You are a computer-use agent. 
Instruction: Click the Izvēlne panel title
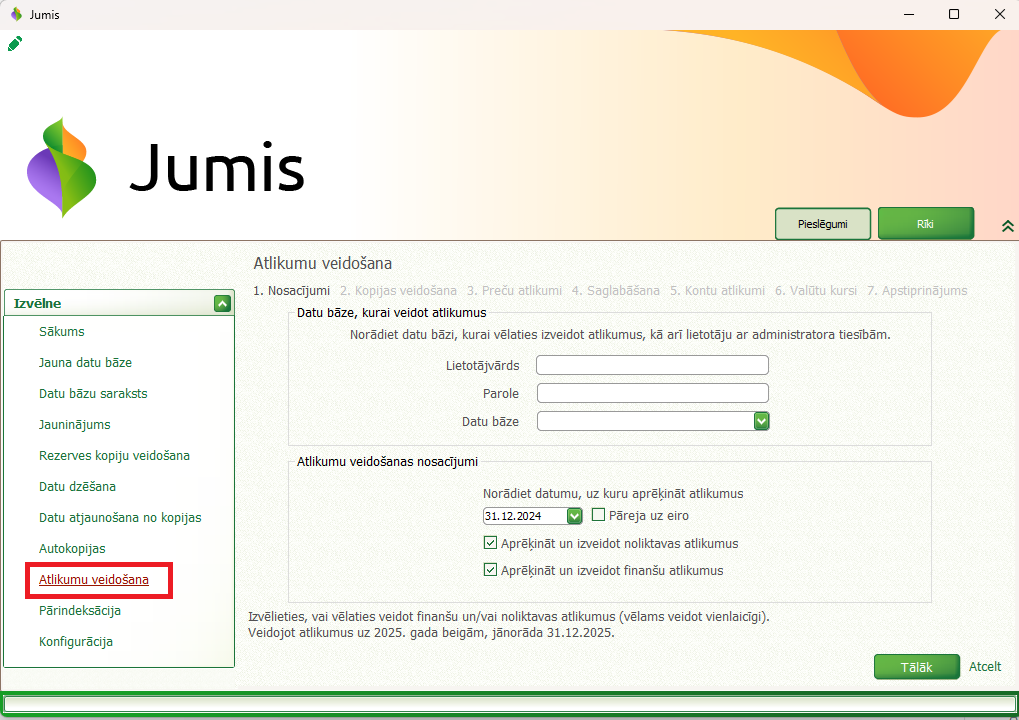(38, 303)
